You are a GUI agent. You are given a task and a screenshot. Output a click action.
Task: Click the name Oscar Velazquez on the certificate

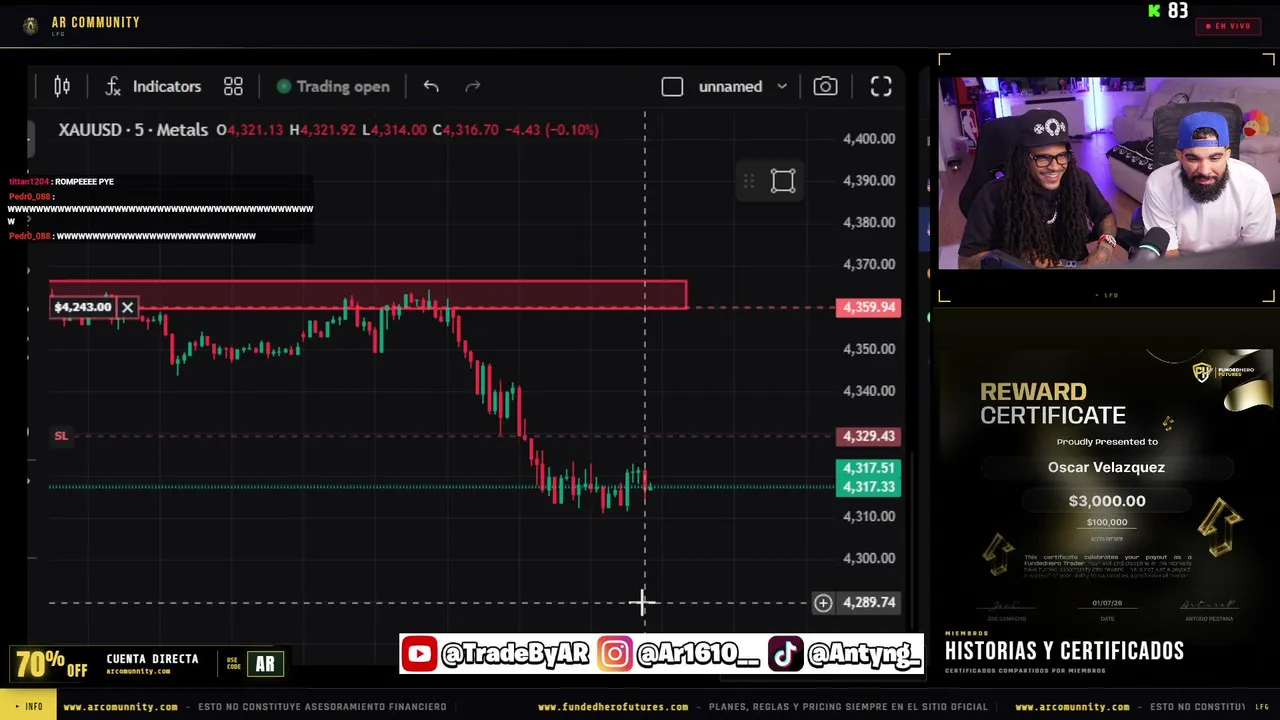[x=1106, y=467]
